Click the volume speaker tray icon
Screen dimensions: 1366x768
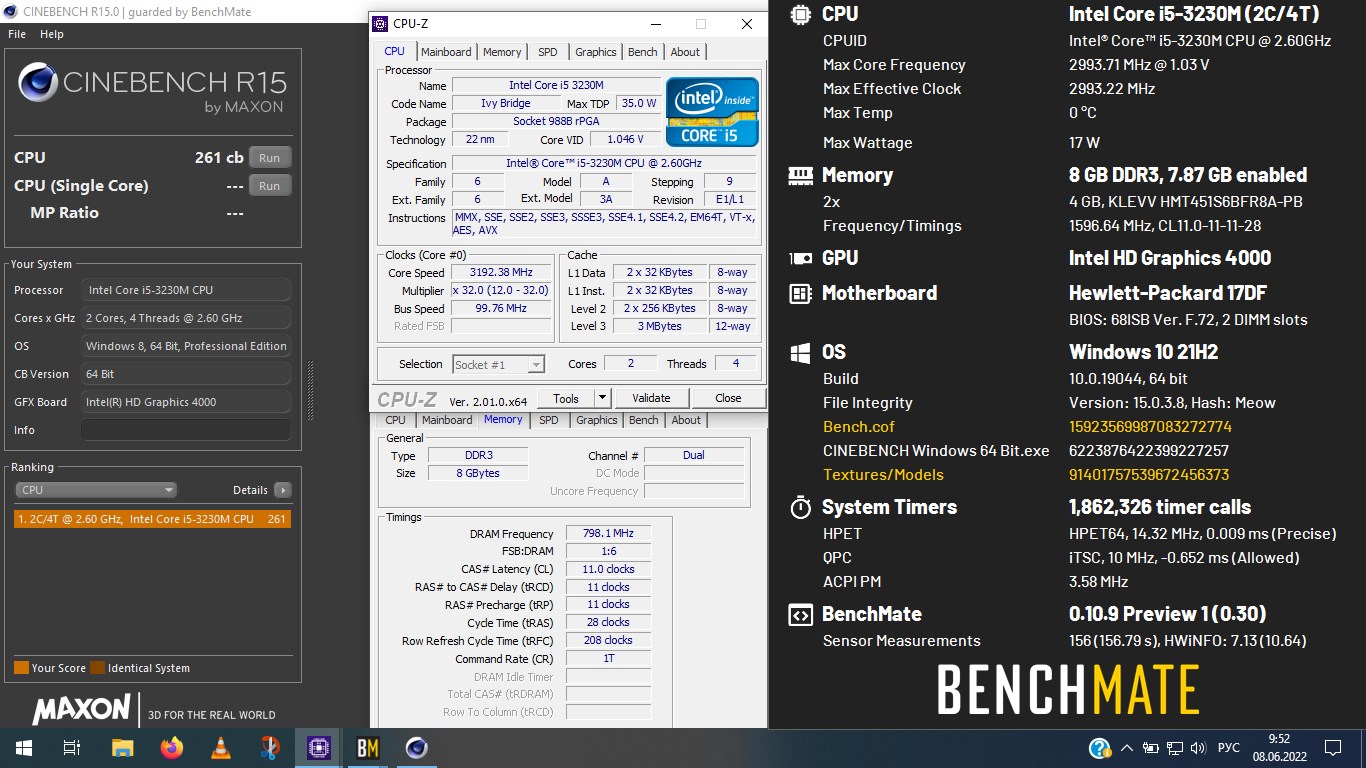(1198, 748)
